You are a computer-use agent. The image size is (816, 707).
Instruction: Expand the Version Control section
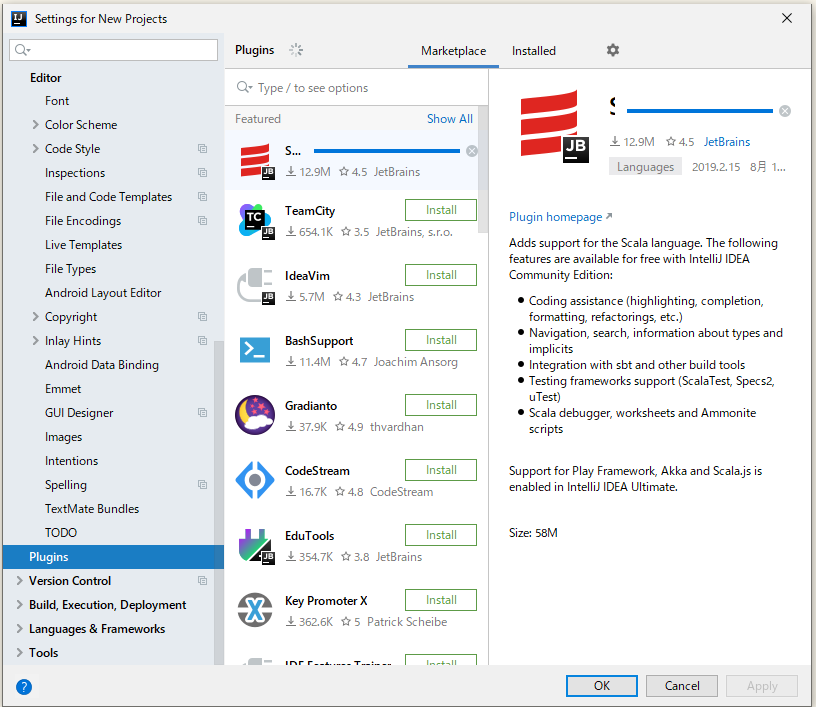(20, 580)
